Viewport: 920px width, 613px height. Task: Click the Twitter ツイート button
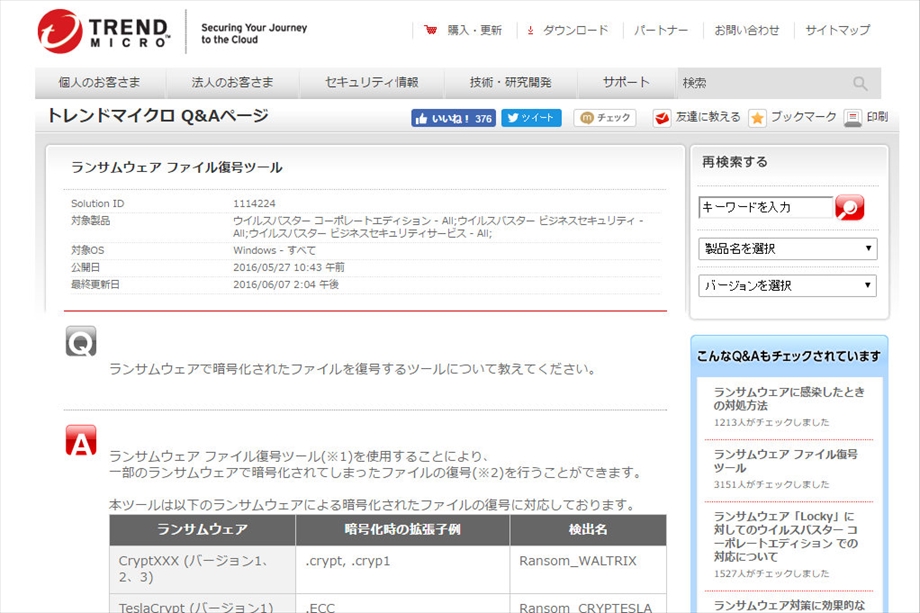(531, 118)
